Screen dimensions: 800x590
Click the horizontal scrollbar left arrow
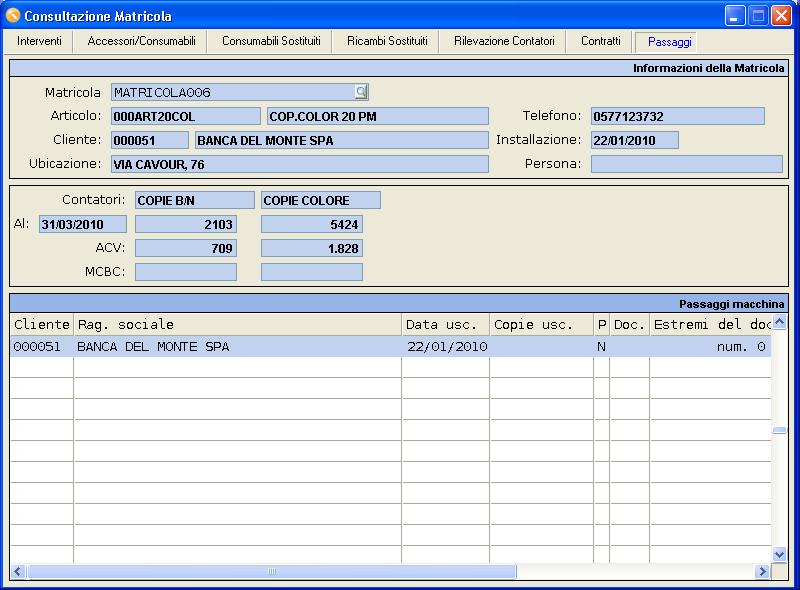coord(18,572)
